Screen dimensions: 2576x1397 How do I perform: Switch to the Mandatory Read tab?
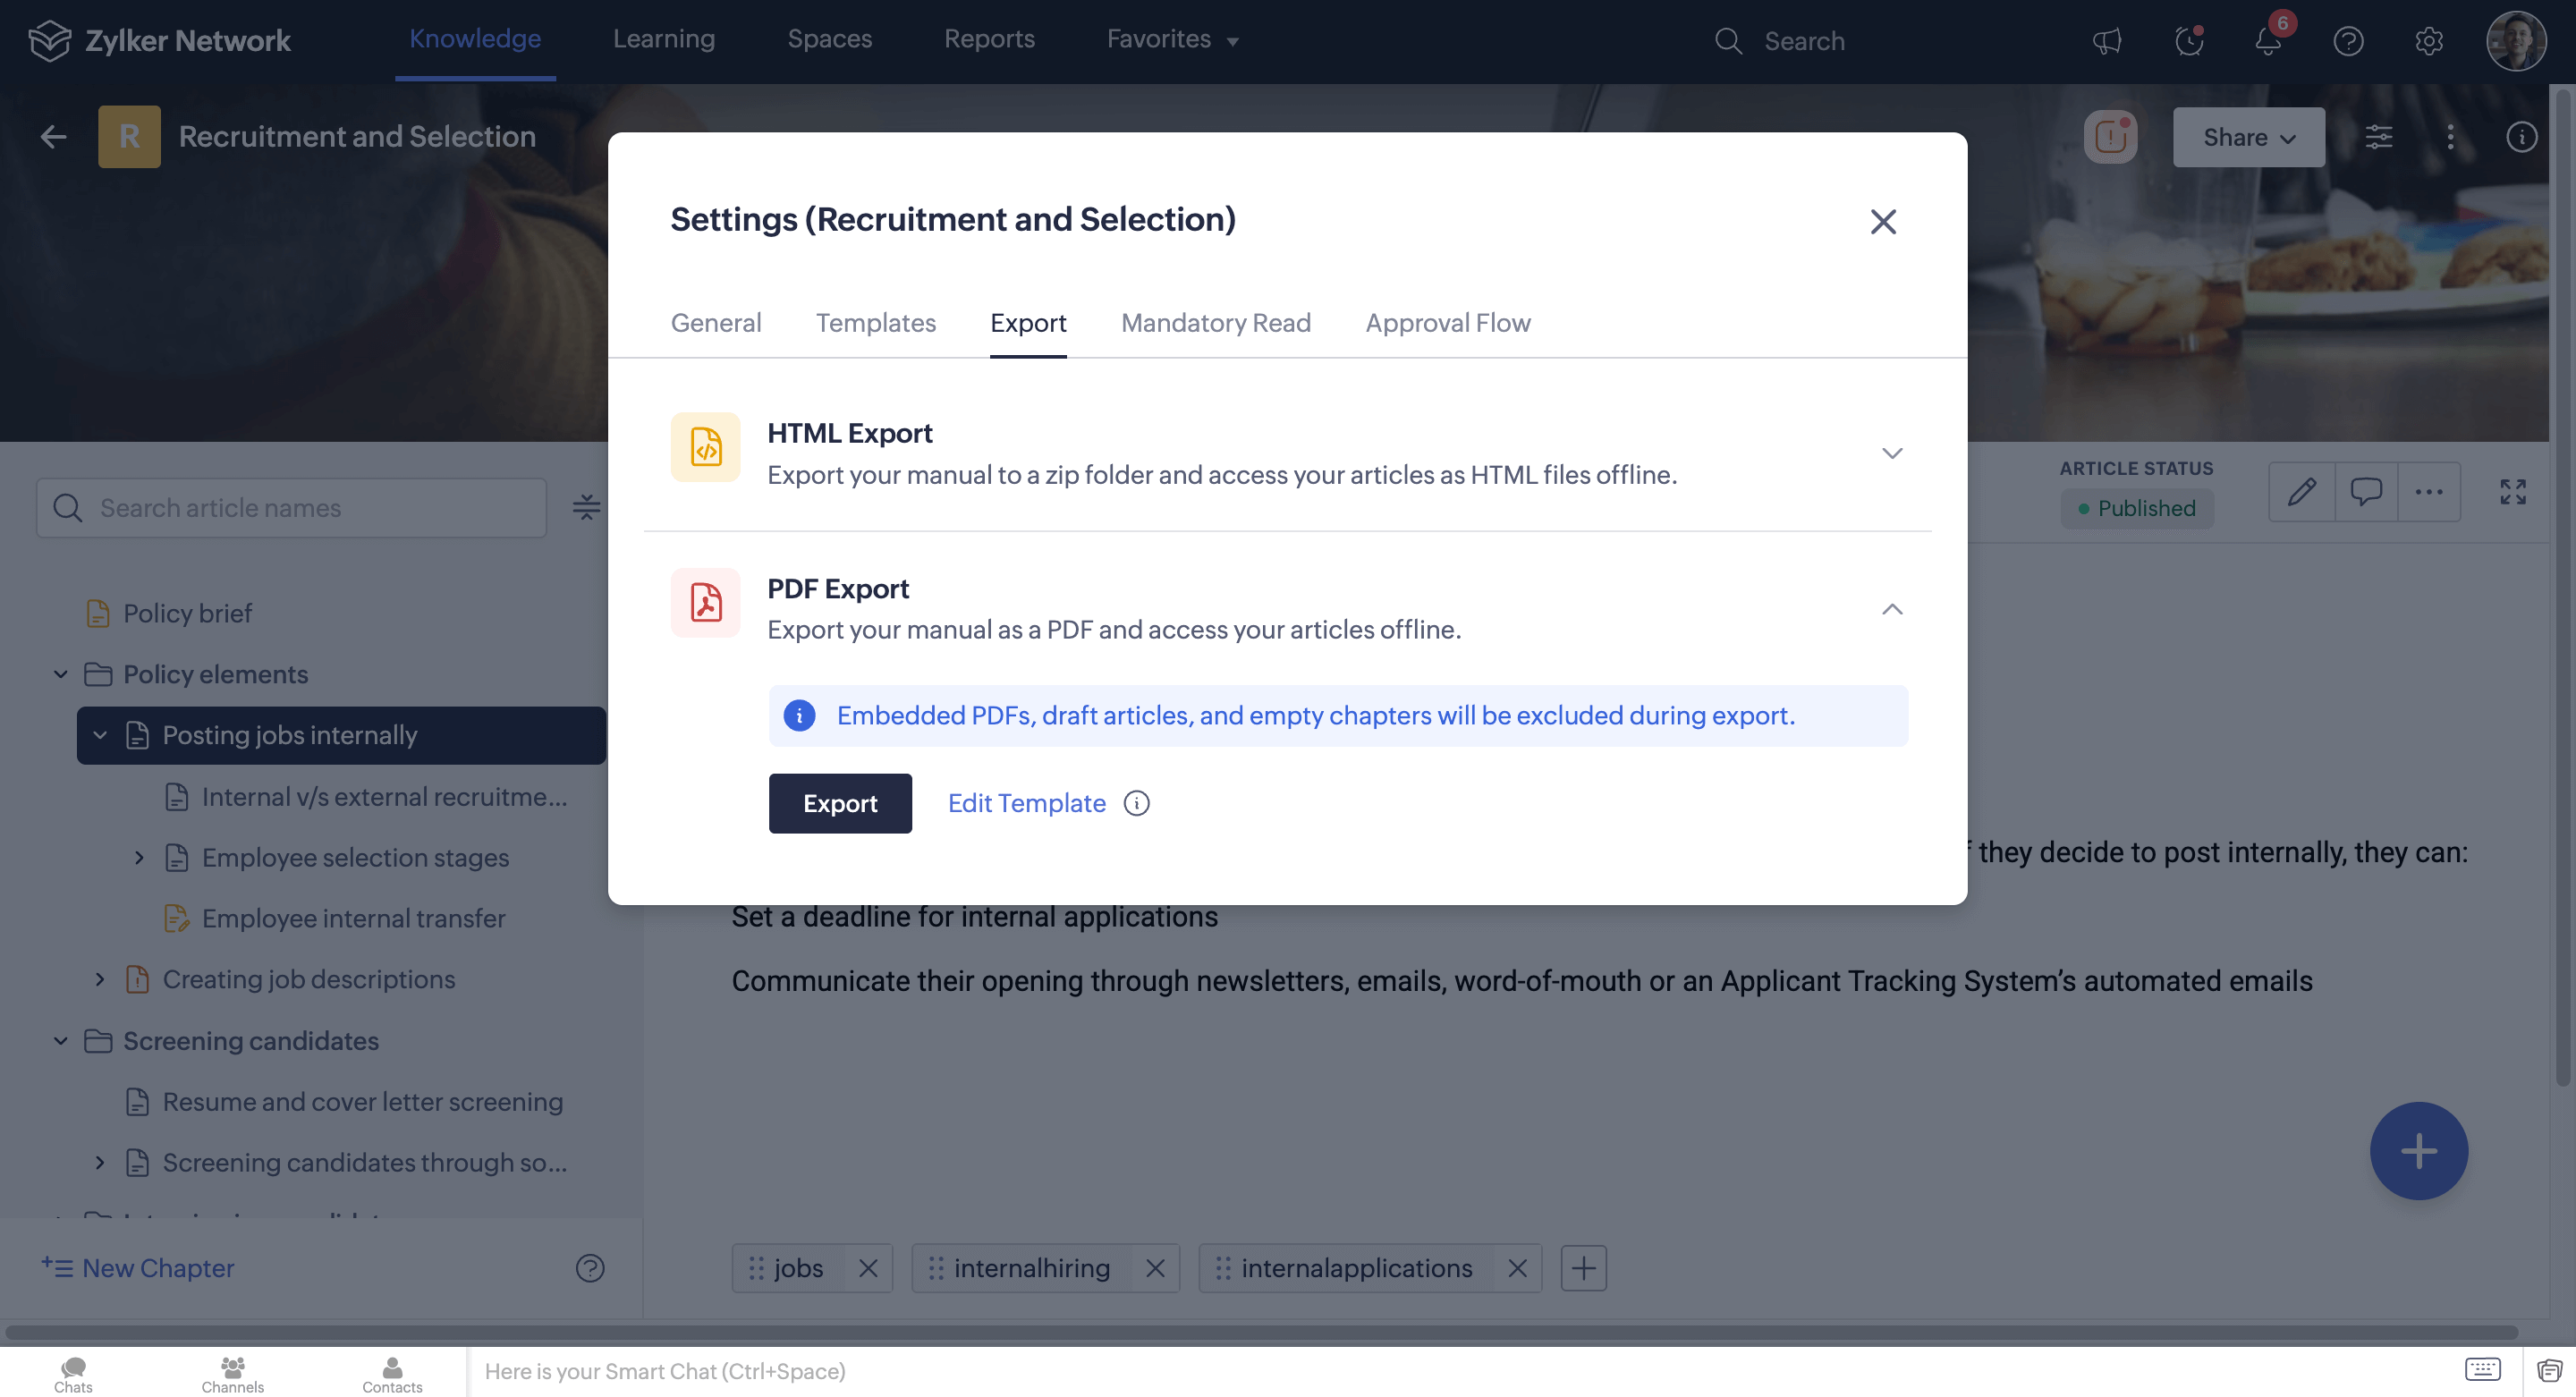1215,322
